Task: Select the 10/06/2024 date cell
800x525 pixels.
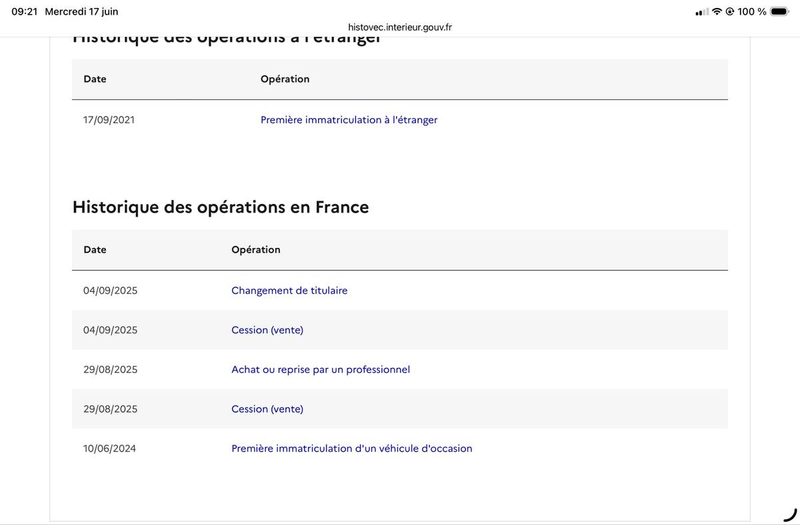Action: (x=110, y=448)
